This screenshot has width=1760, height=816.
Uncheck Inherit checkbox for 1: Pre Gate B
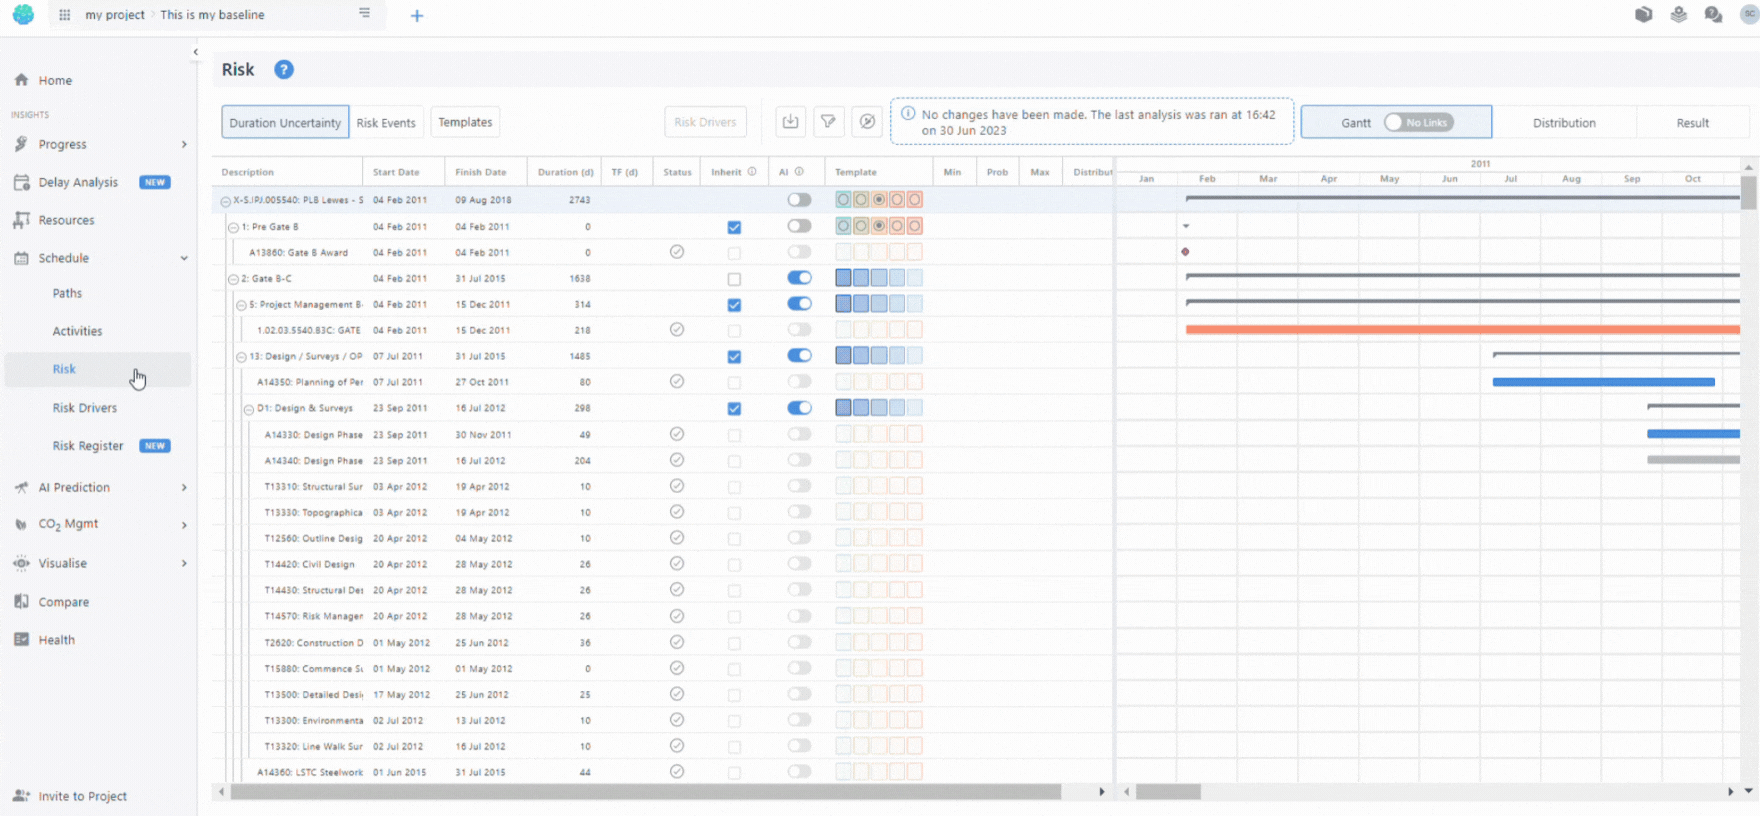734,227
